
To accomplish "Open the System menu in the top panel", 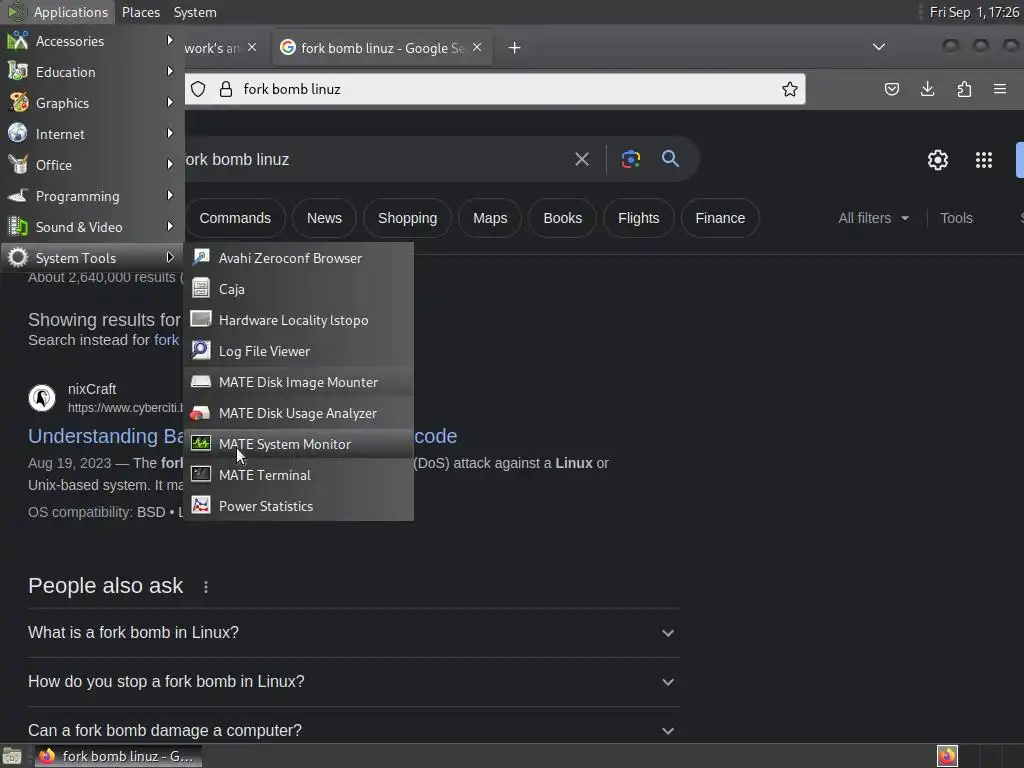I will click(x=195, y=12).
